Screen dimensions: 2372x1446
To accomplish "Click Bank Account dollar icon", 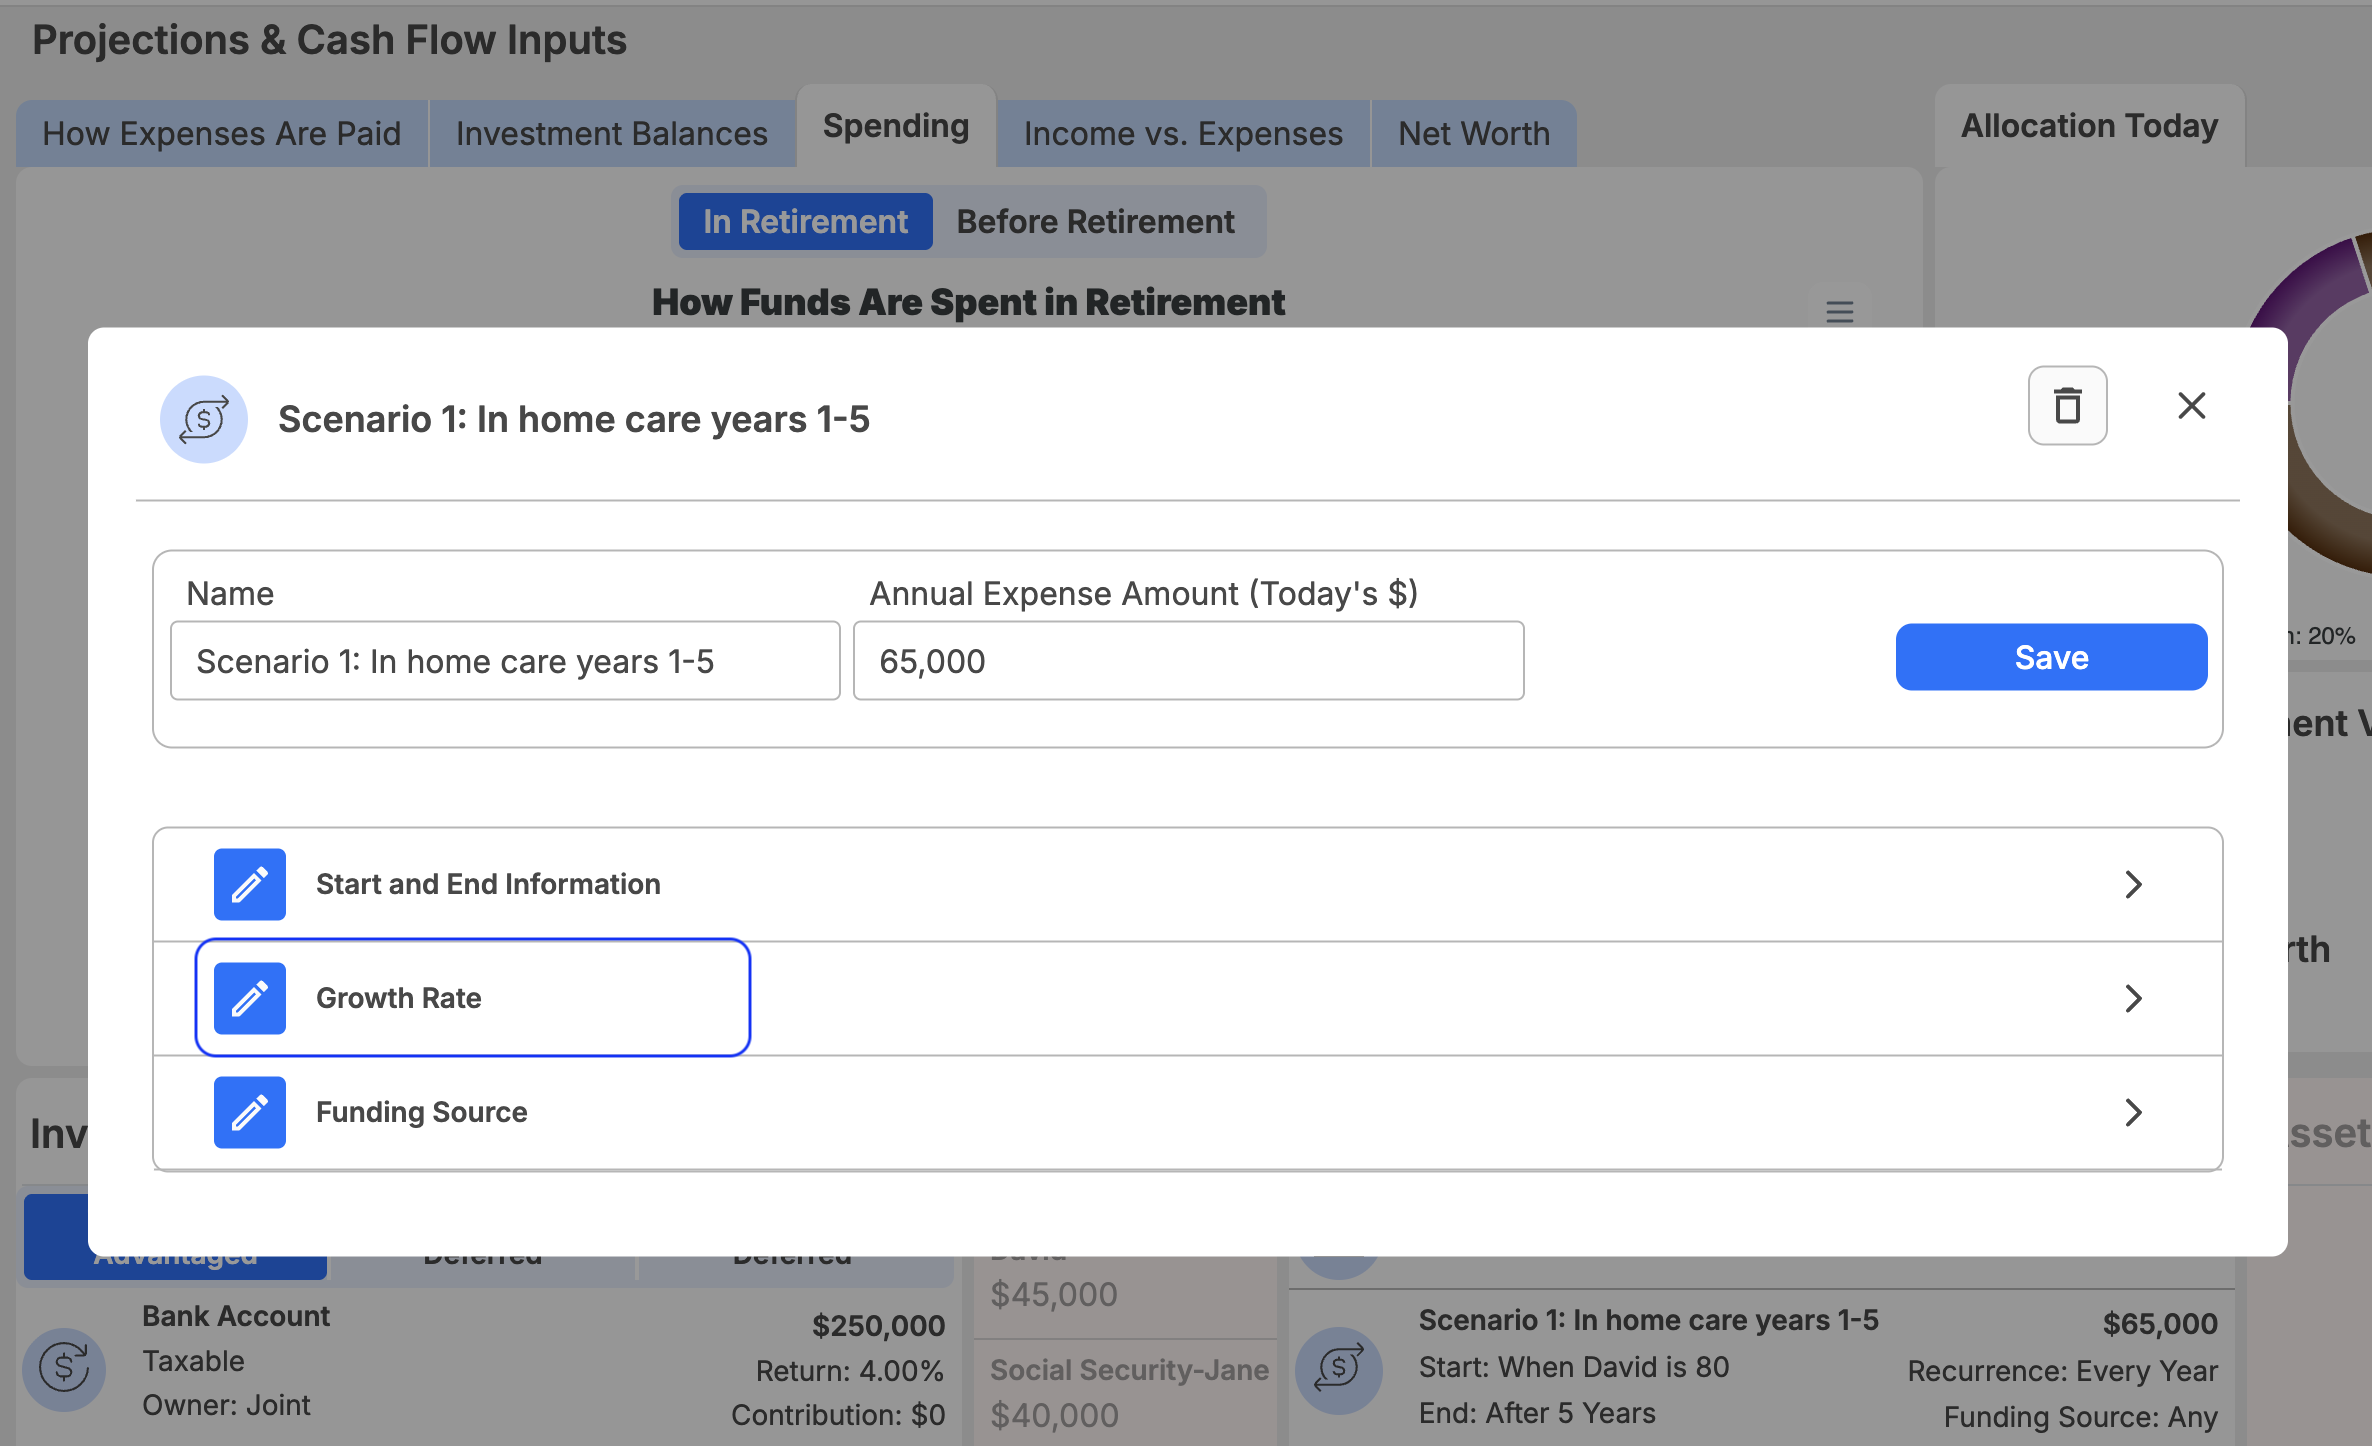I will (65, 1369).
